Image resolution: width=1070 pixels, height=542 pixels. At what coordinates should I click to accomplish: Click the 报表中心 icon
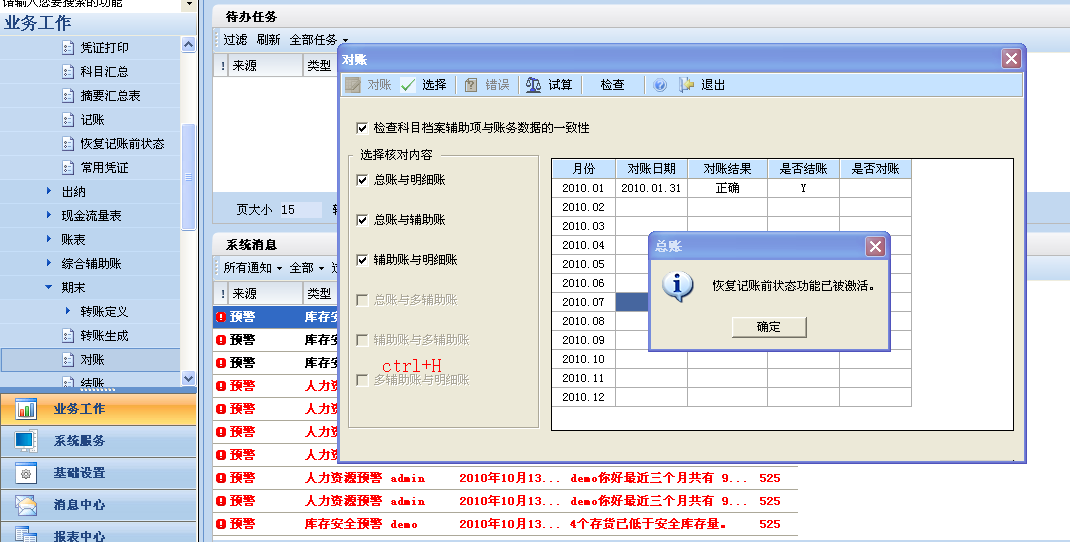point(26,534)
